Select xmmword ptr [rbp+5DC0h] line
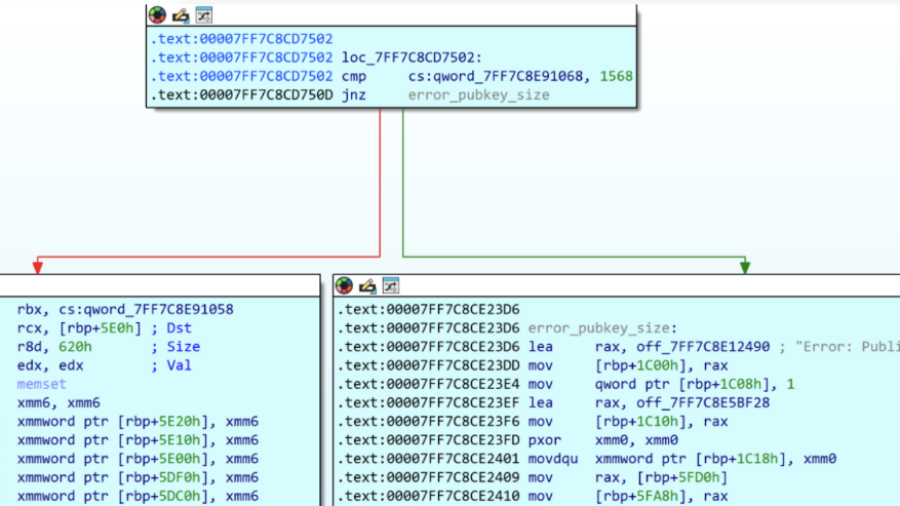This screenshot has width=900, height=506. coord(138,496)
